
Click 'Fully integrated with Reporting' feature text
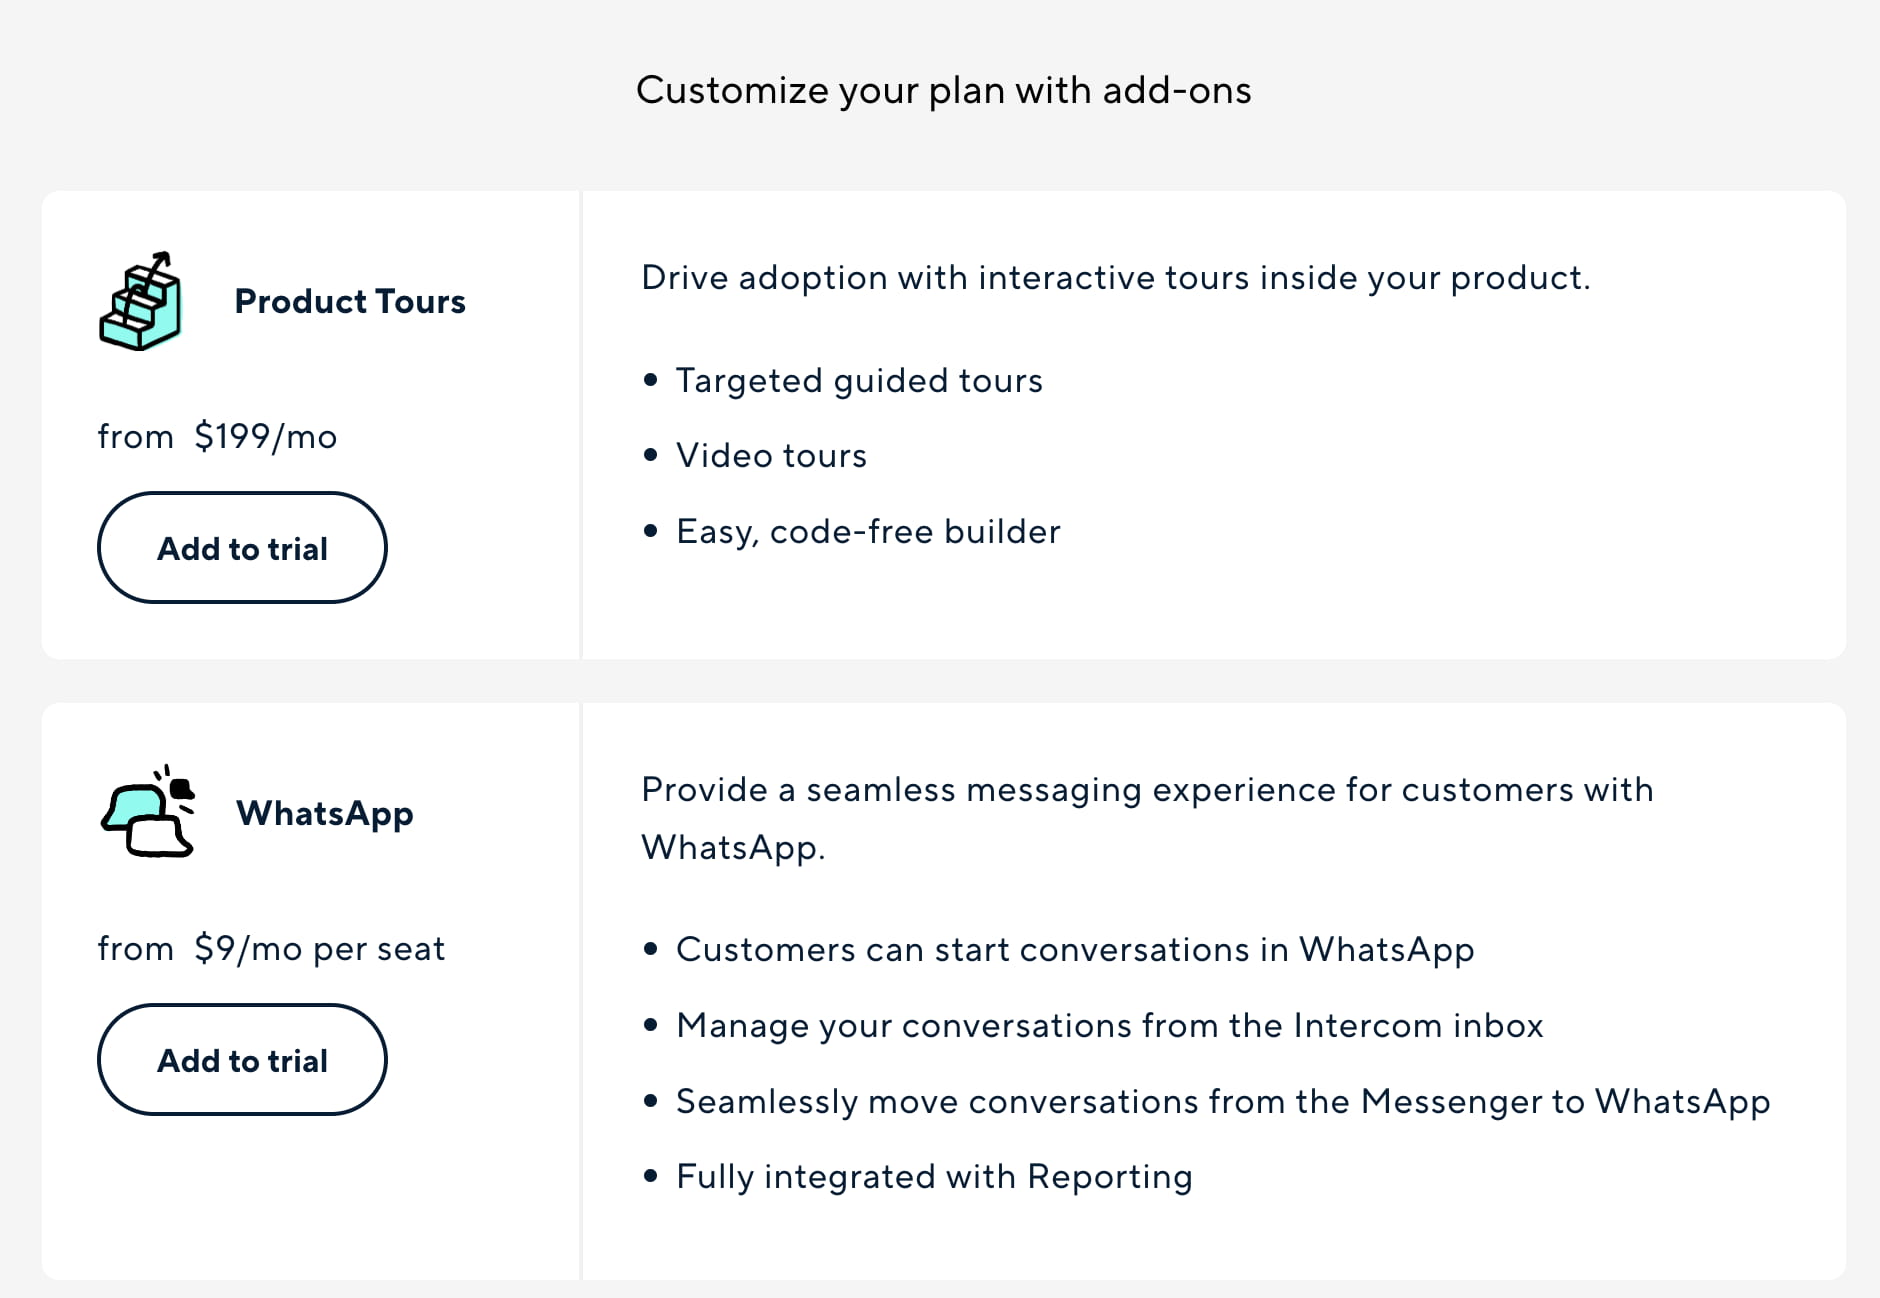[x=934, y=1176]
